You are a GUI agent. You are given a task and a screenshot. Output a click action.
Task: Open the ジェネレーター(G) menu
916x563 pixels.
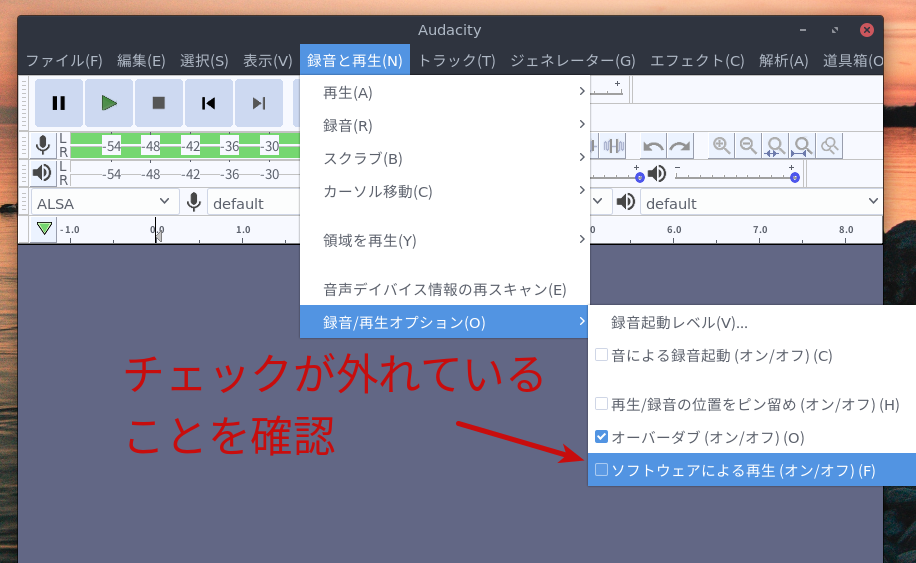coord(572,60)
